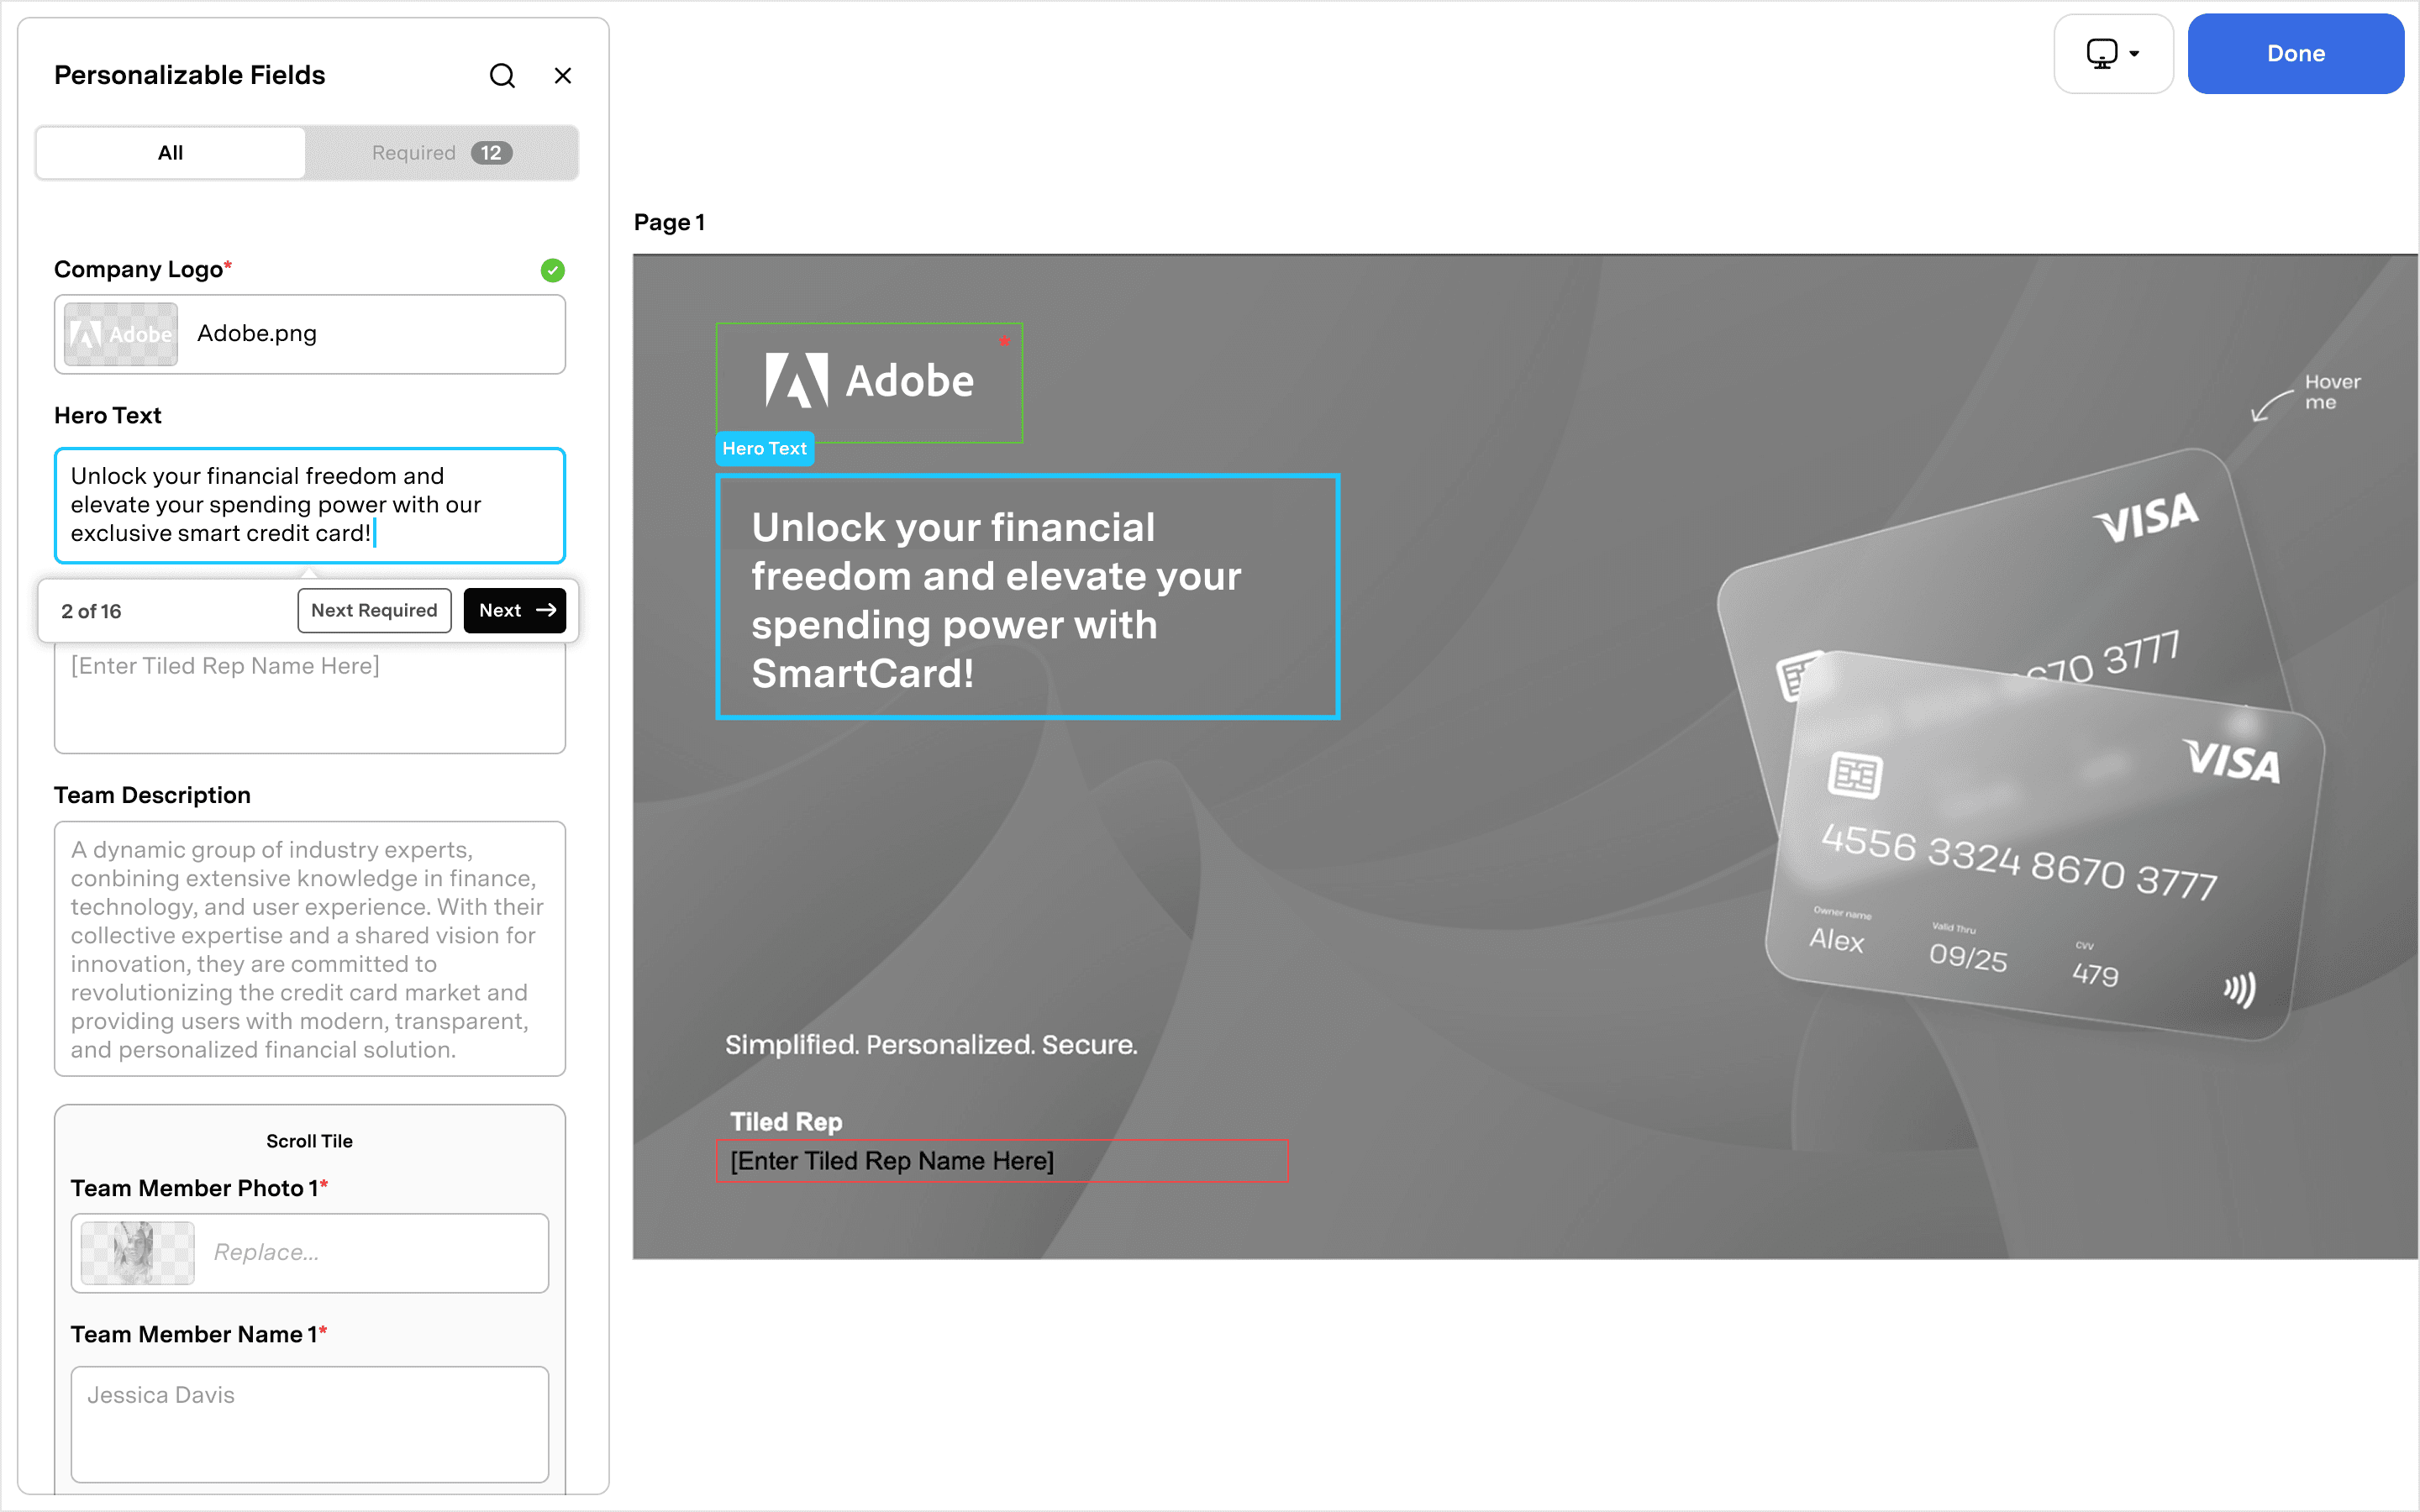The height and width of the screenshot is (1512, 2420).
Task: Click the Next arrow button
Action: point(515,610)
